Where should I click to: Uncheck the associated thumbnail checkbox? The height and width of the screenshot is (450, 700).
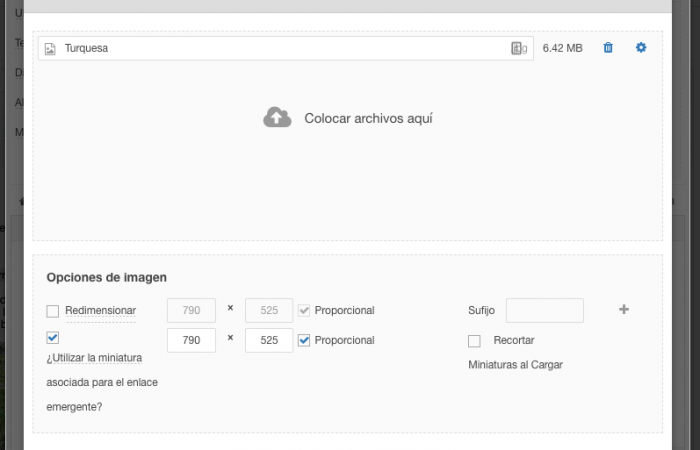click(x=53, y=338)
